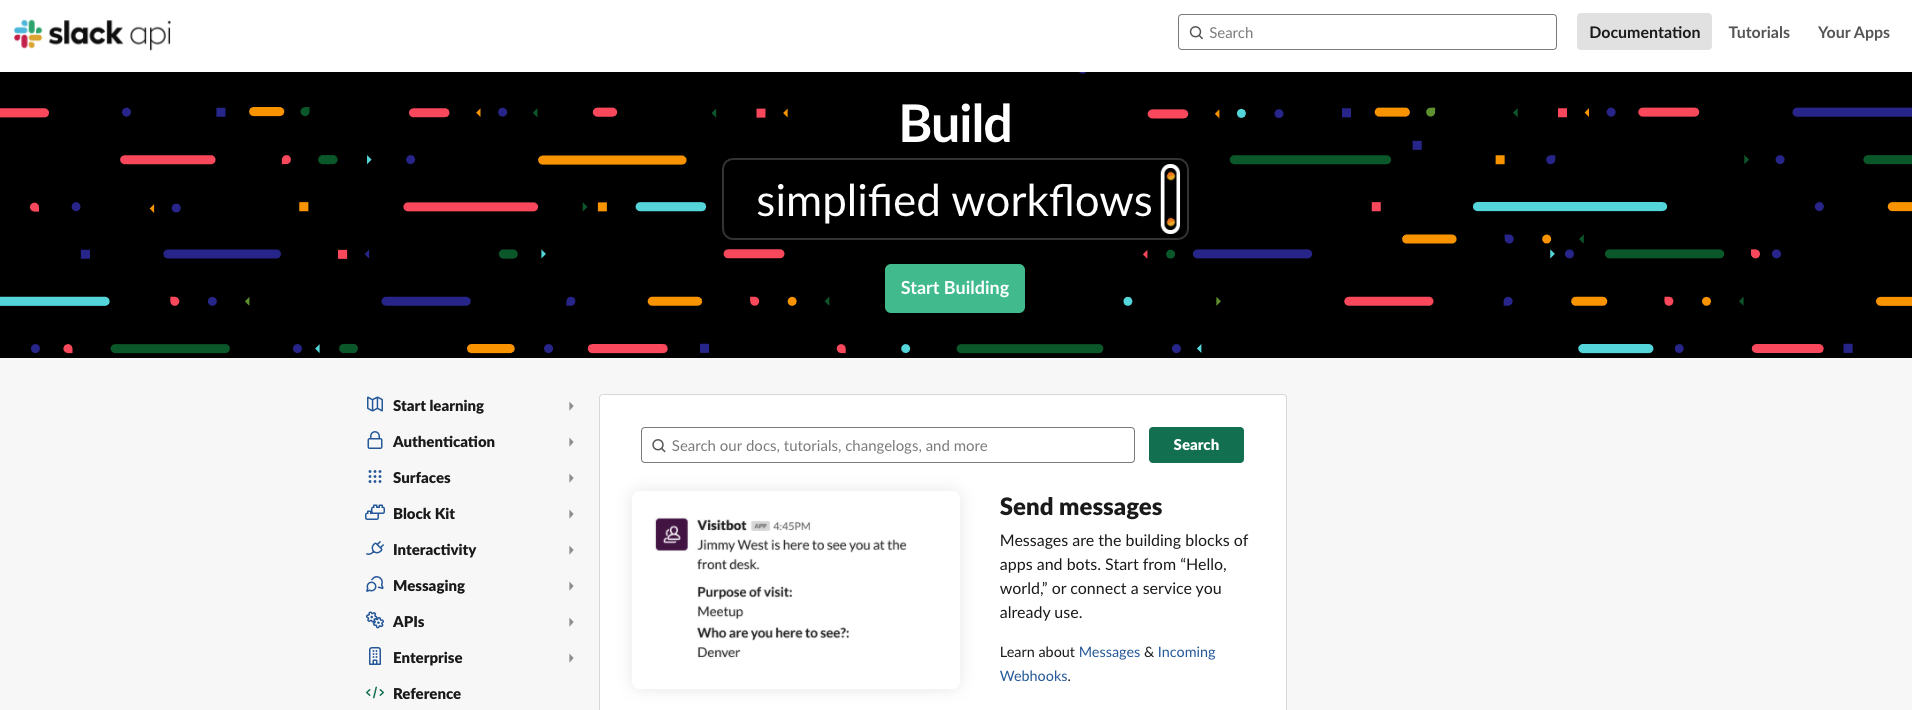Viewport: 1912px width, 710px height.
Task: Click the Messaging chat bubble icon
Action: (x=375, y=585)
